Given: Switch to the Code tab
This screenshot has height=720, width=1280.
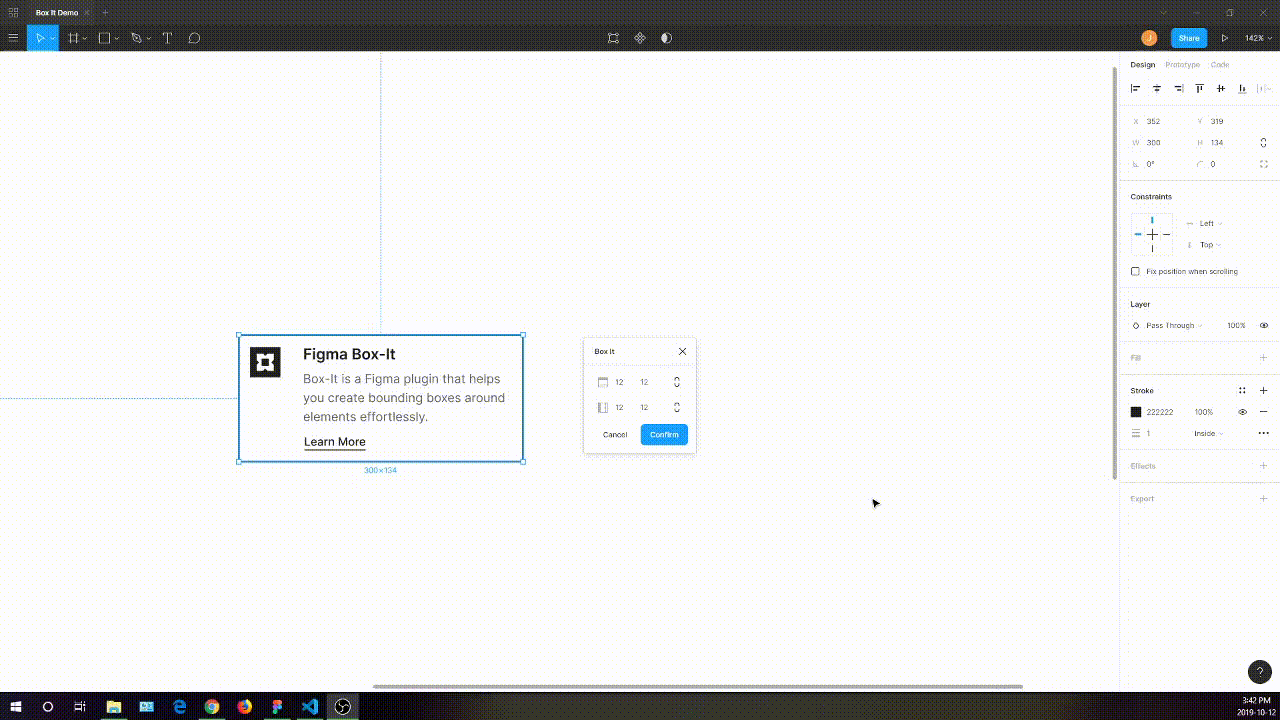Looking at the screenshot, I should coord(1220,64).
